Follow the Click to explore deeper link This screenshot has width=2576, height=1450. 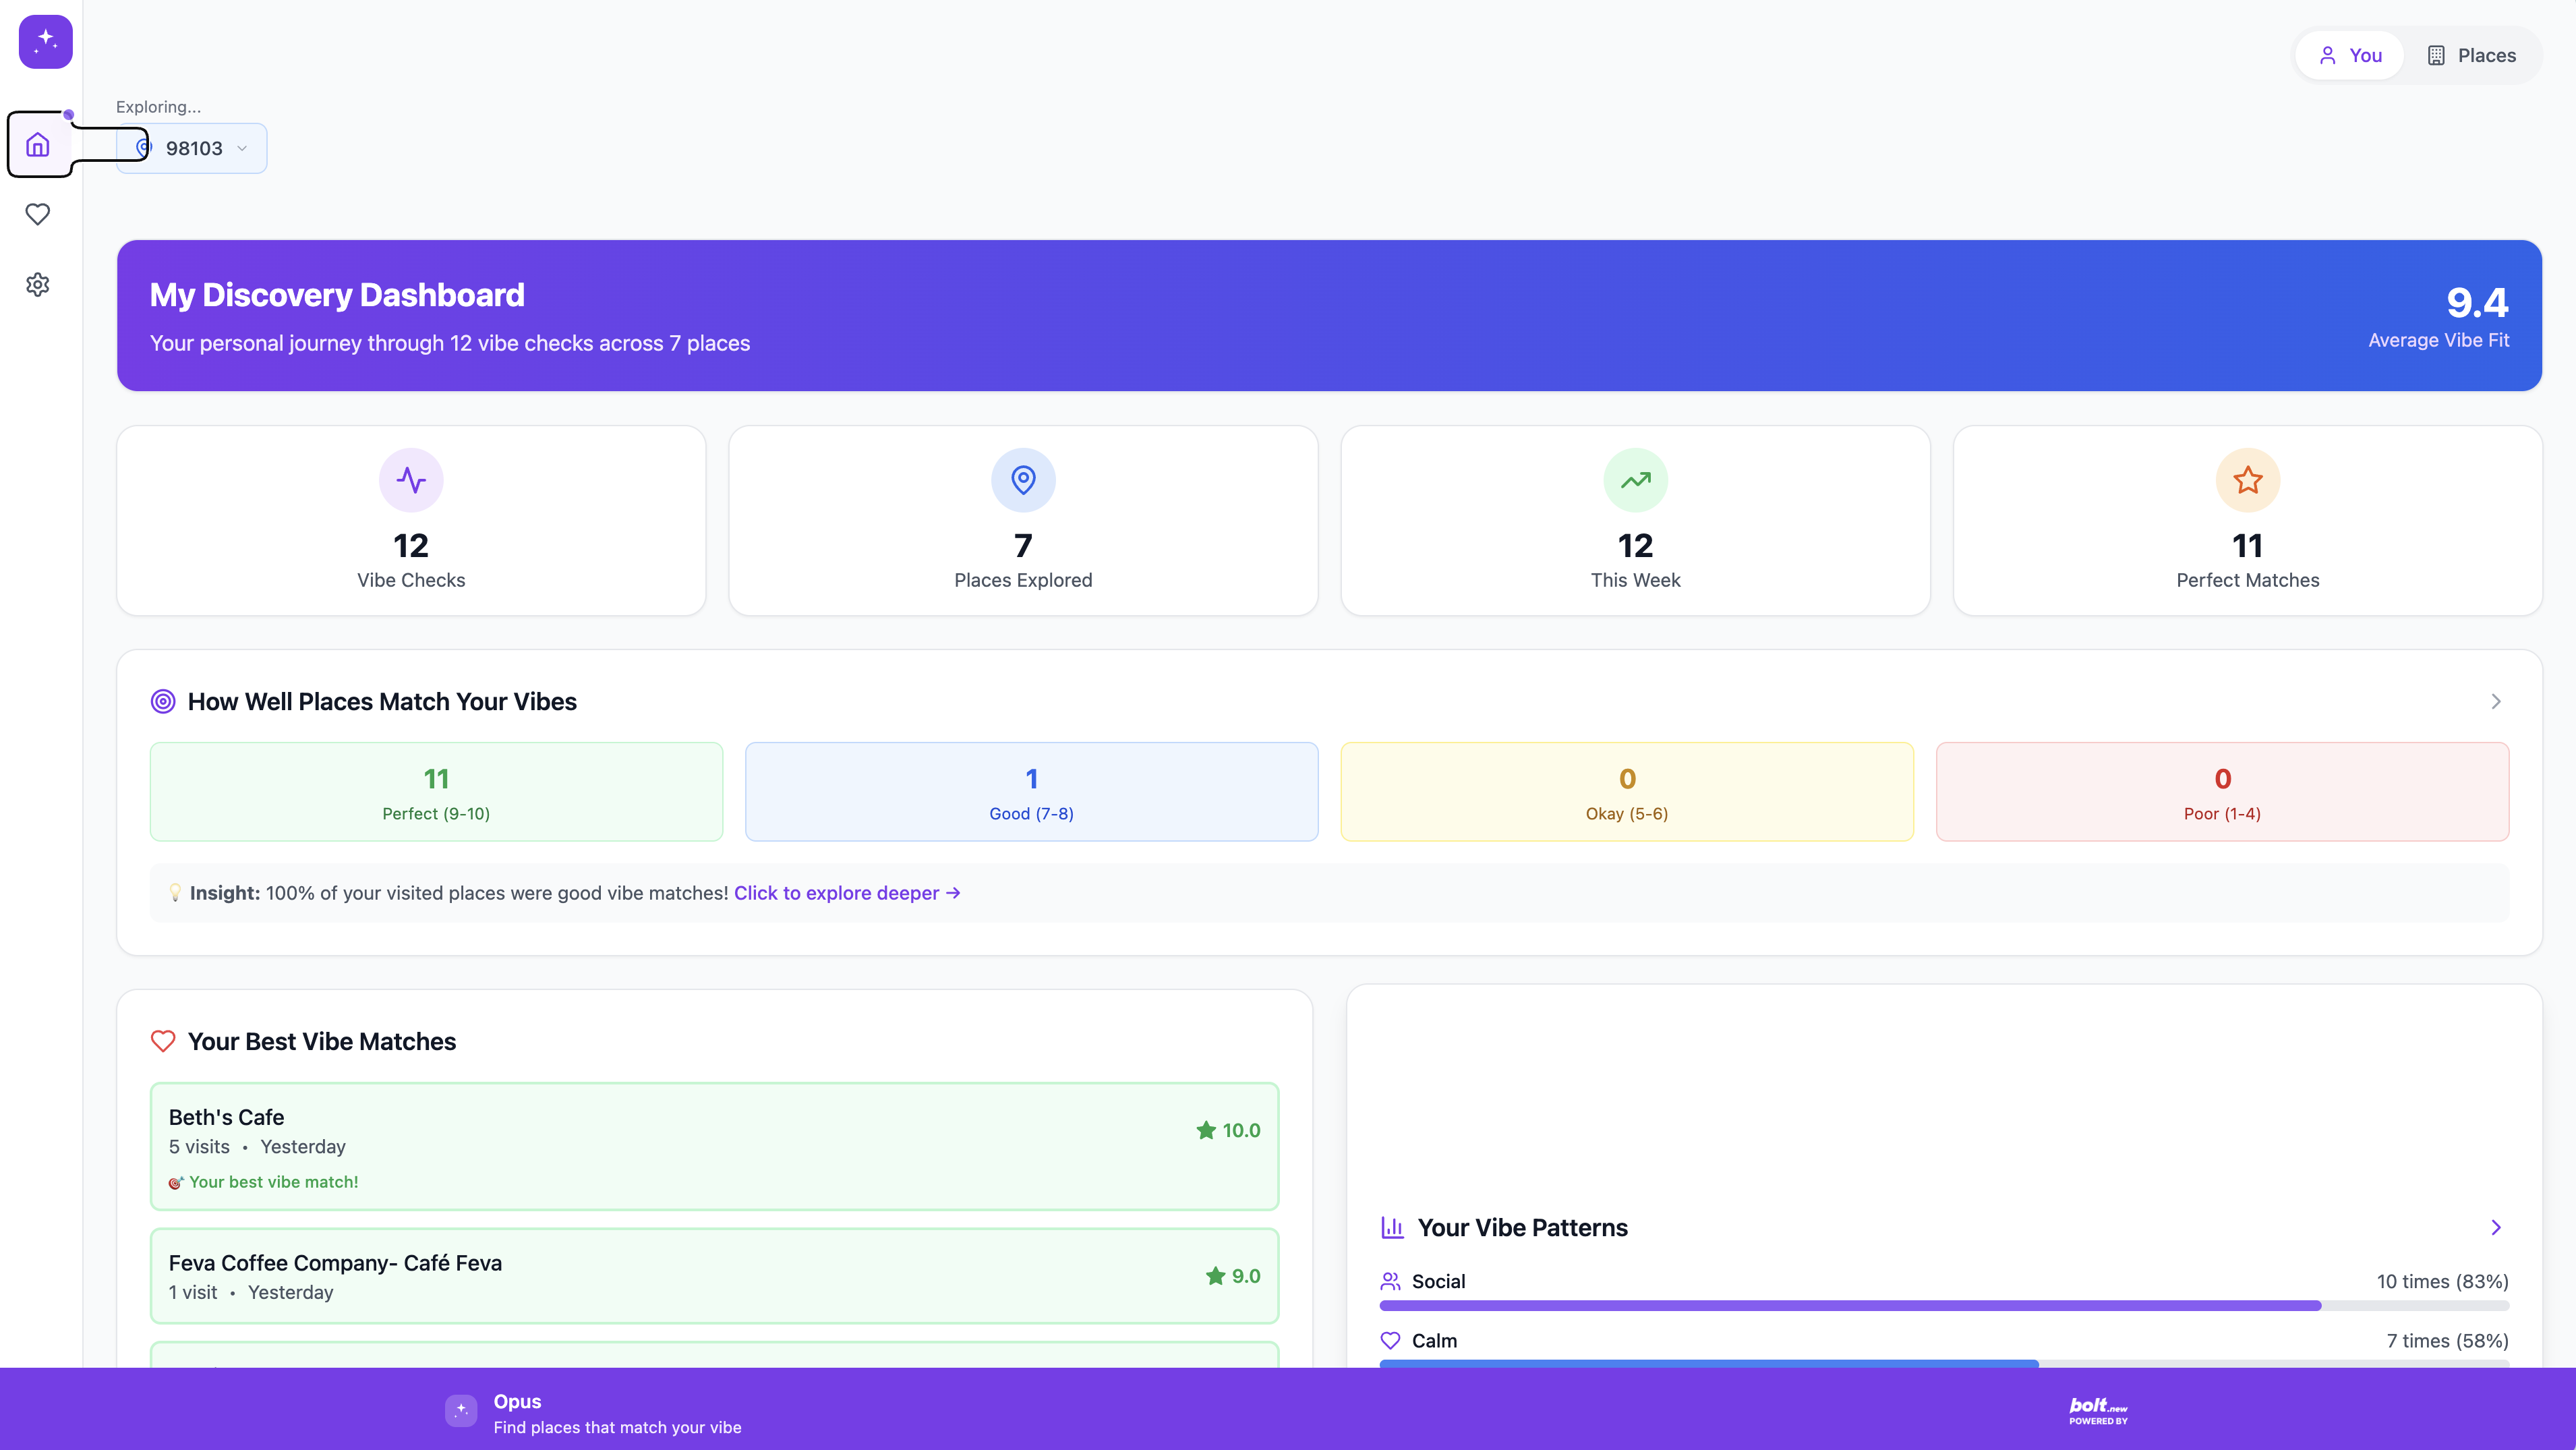pos(846,893)
